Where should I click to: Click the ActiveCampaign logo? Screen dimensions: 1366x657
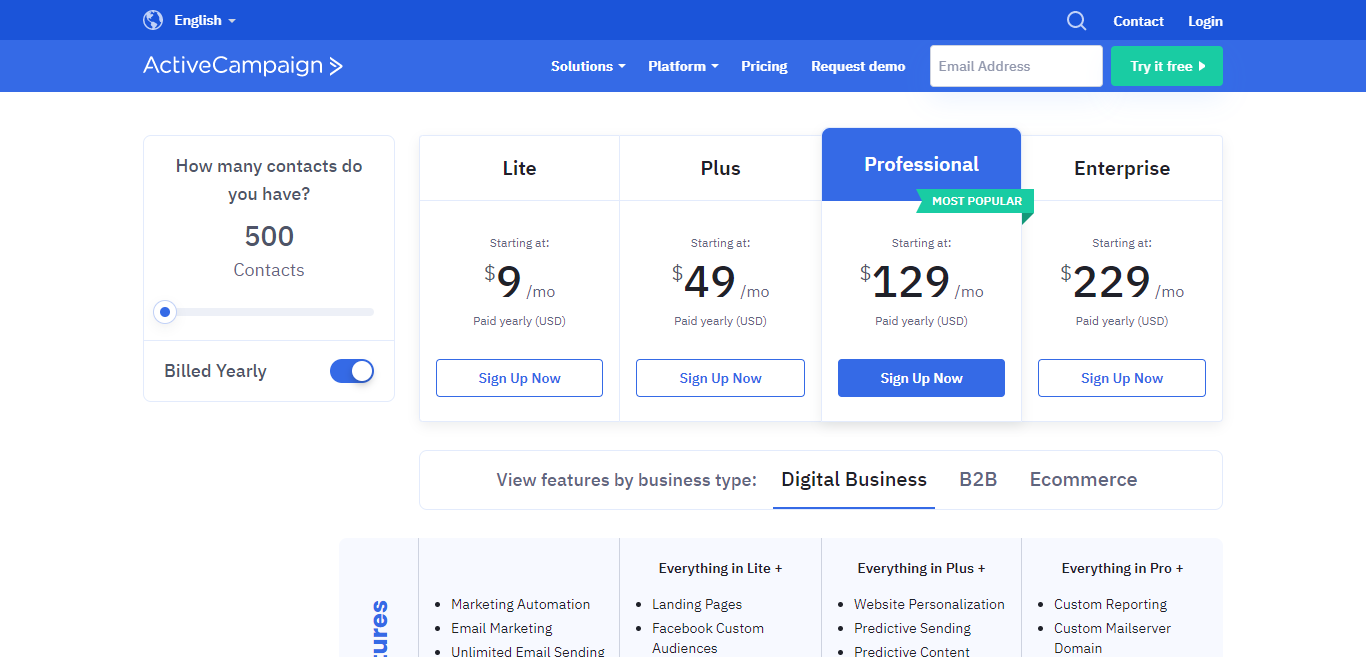(x=243, y=66)
